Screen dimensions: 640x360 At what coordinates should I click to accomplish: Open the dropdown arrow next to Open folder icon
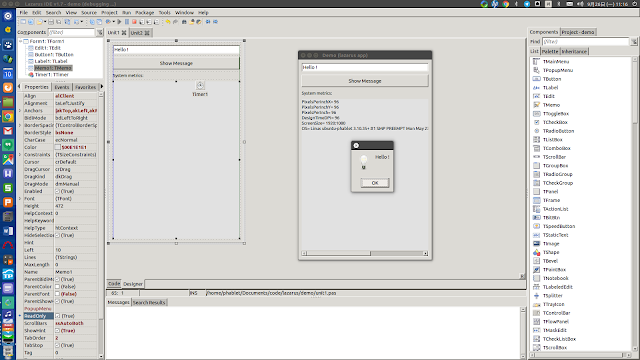tap(45, 22)
